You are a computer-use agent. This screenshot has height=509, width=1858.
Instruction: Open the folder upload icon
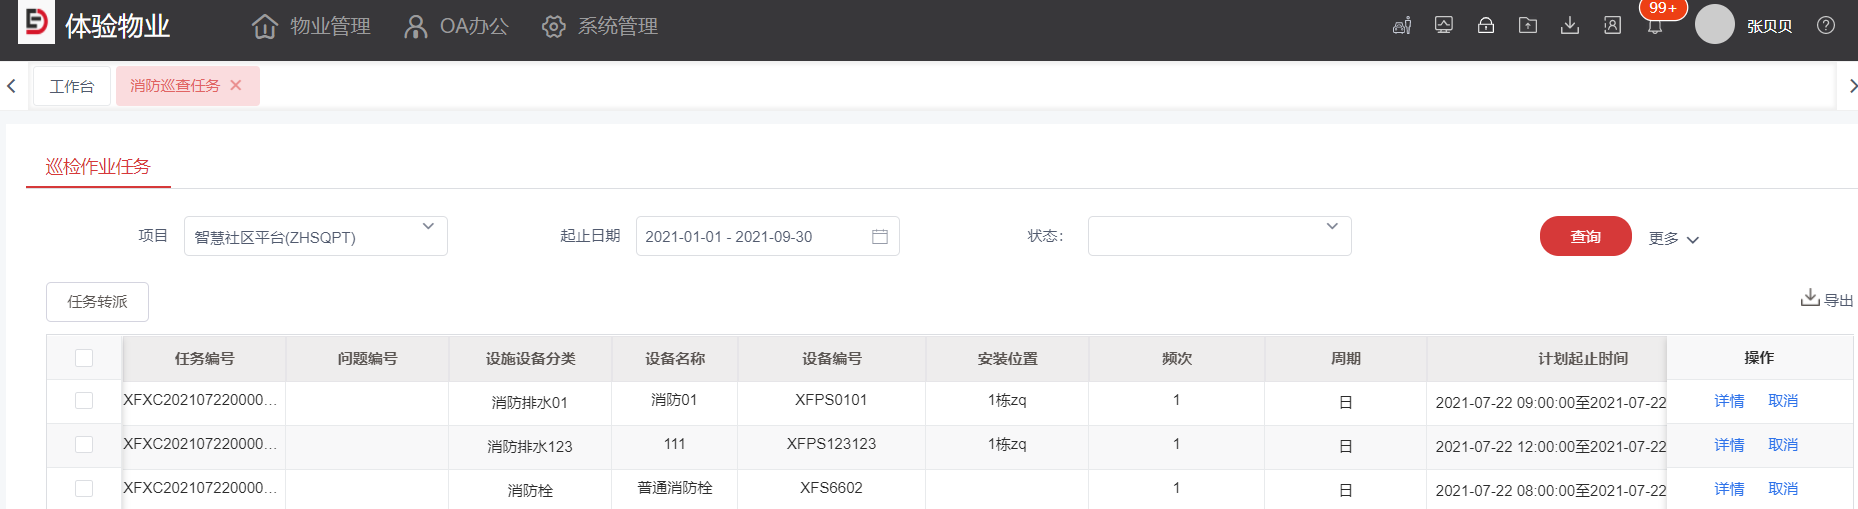1528,26
